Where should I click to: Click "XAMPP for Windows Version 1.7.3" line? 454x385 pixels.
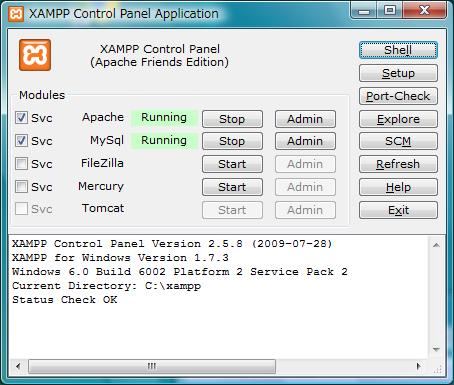point(120,258)
